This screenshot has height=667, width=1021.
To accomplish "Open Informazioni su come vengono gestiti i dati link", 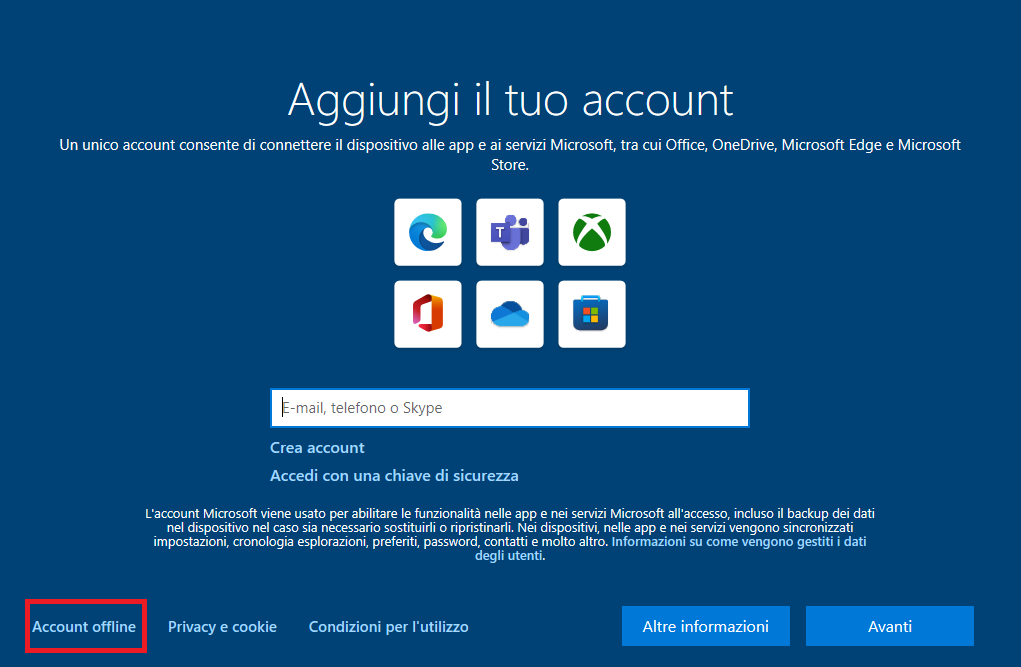I will tap(738, 542).
